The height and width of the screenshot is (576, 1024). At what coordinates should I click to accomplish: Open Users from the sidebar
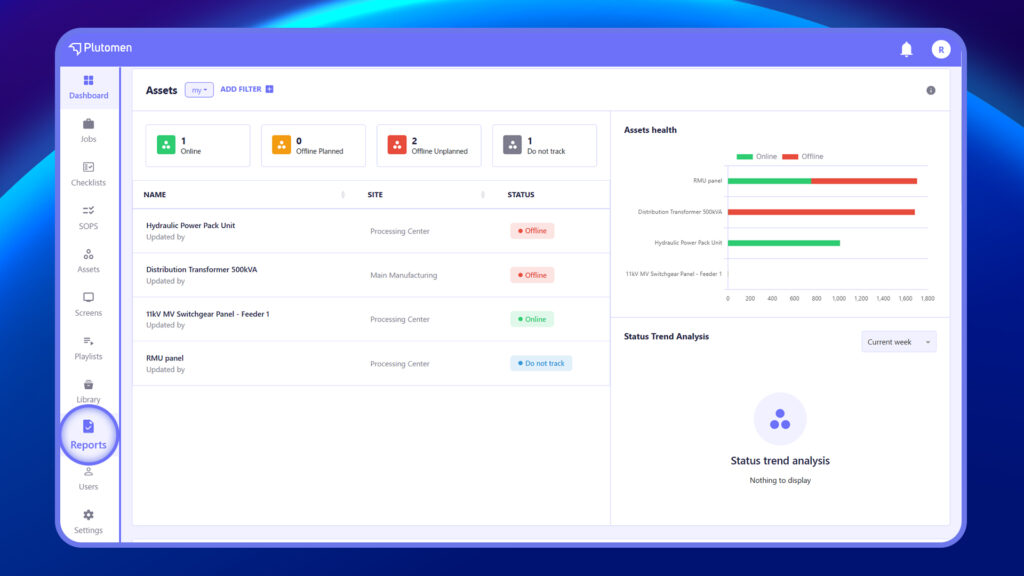88,478
